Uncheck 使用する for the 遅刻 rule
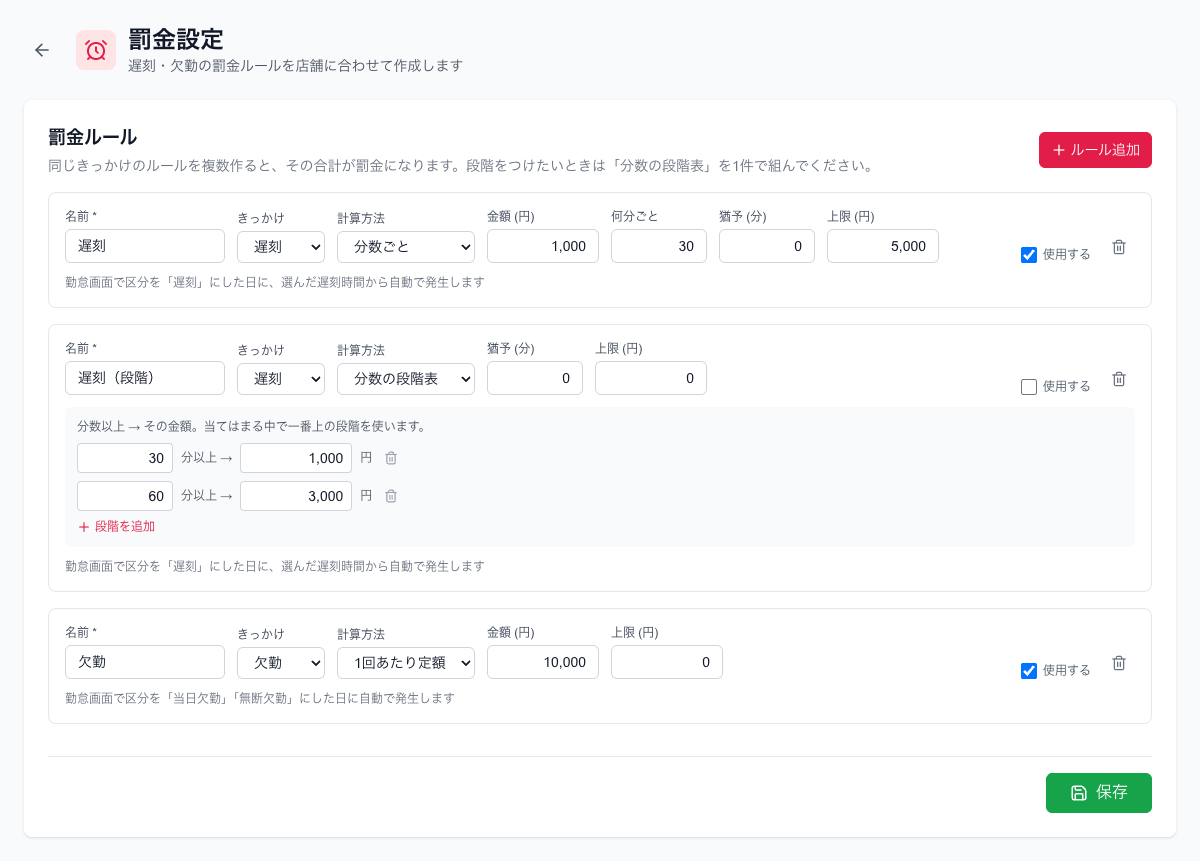 point(1029,255)
